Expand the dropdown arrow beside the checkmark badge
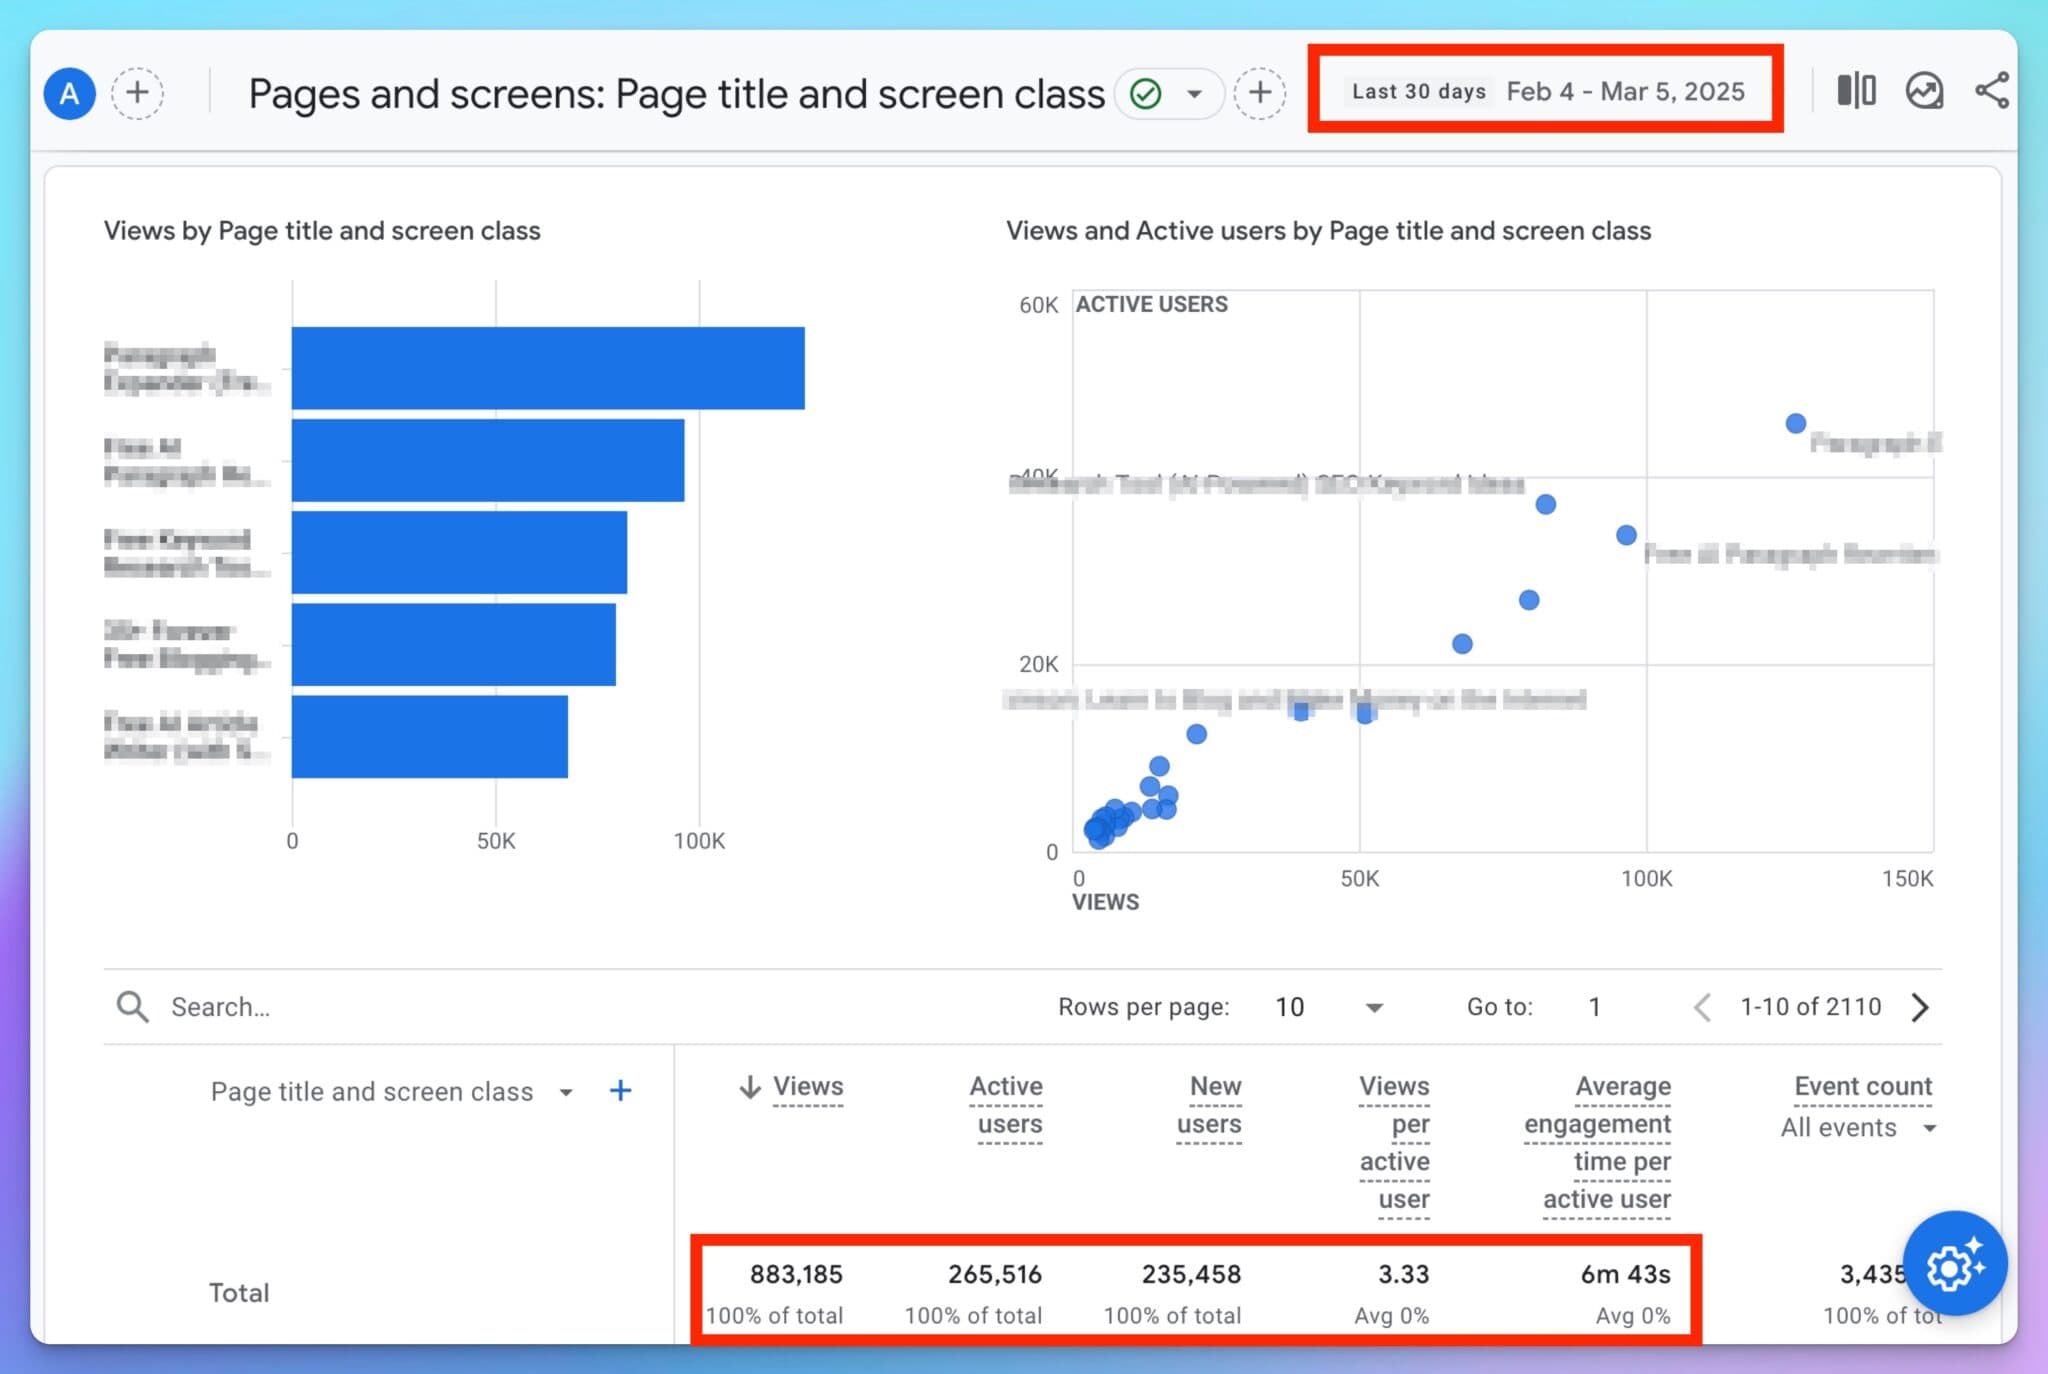Screen dimensions: 2048x1374 tap(1192, 95)
